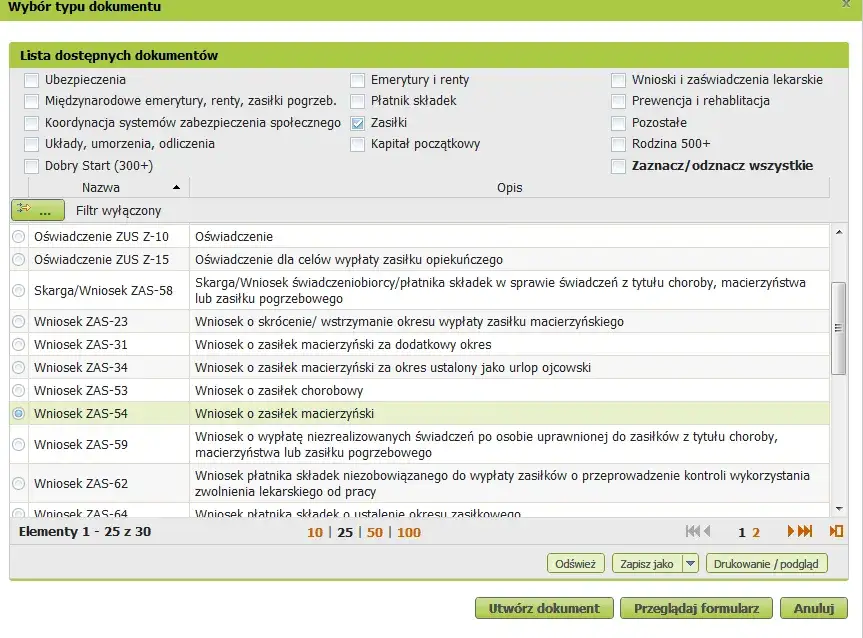Toggle Zaznacz/odznacz wszystkie checkbox
Screen dimensions: 863x638
[x=619, y=166]
